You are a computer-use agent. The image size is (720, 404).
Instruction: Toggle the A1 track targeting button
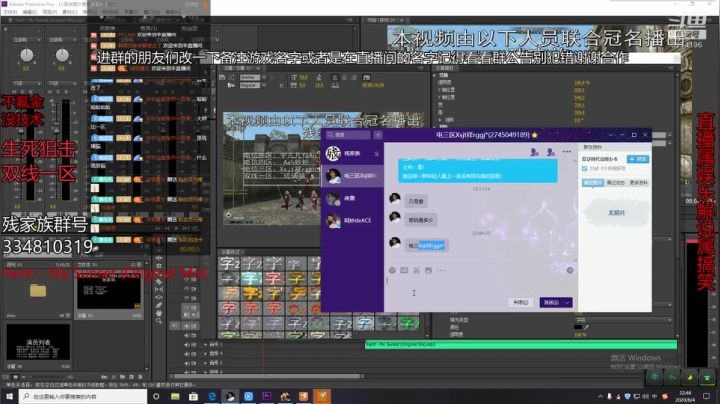tap(174, 325)
